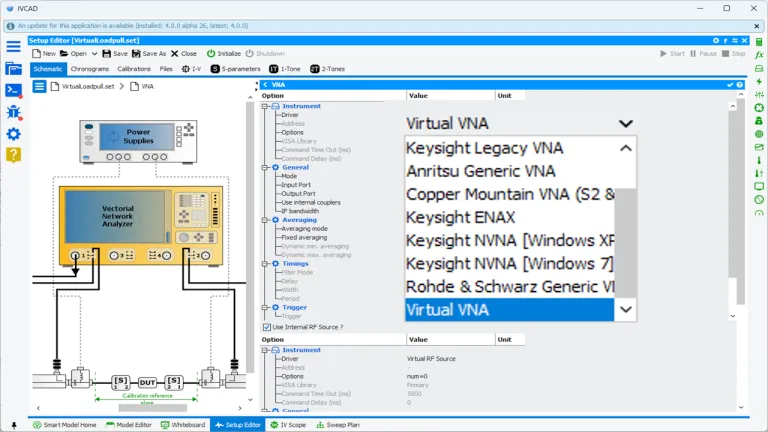Collapse the General tree group
Image resolution: width=768 pixels, height=432 pixels.
tap(265, 168)
